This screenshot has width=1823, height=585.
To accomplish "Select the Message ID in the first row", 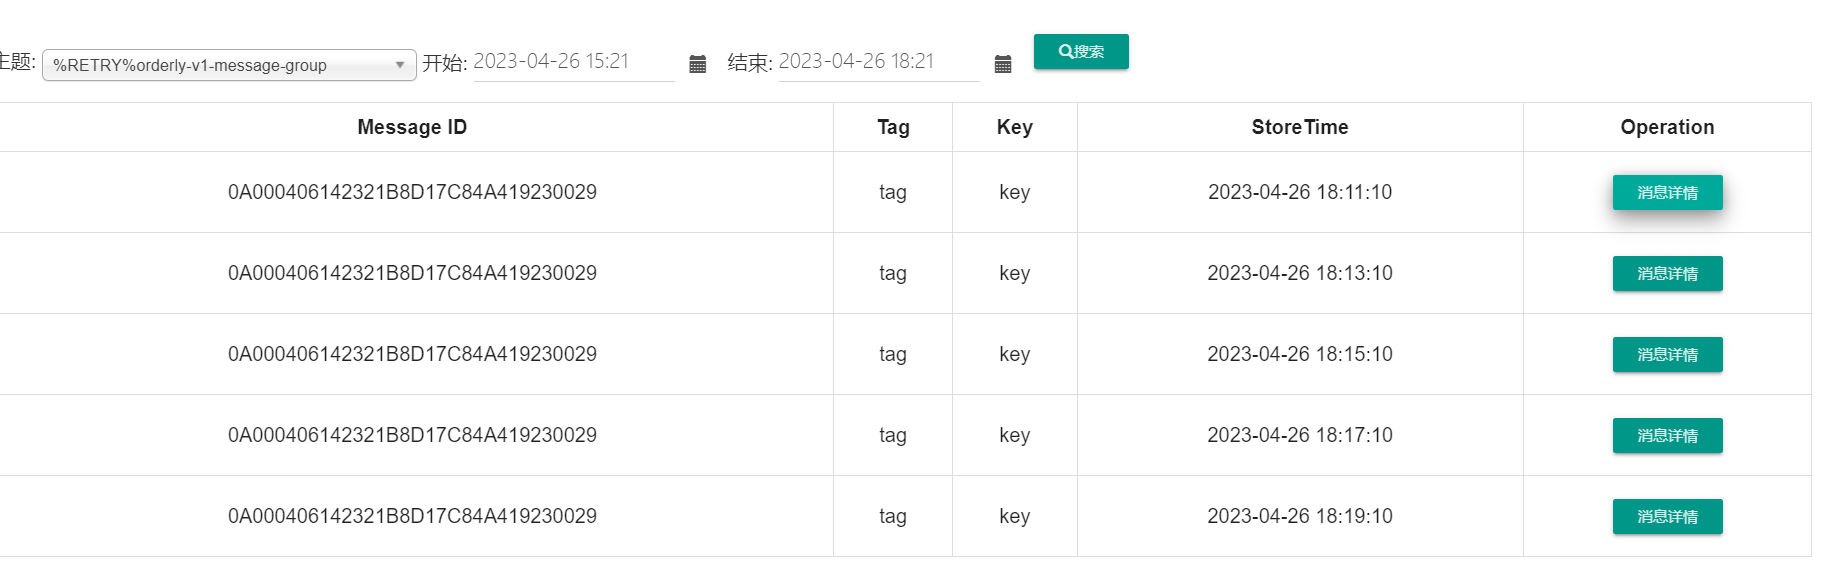I will pyautogui.click(x=411, y=192).
